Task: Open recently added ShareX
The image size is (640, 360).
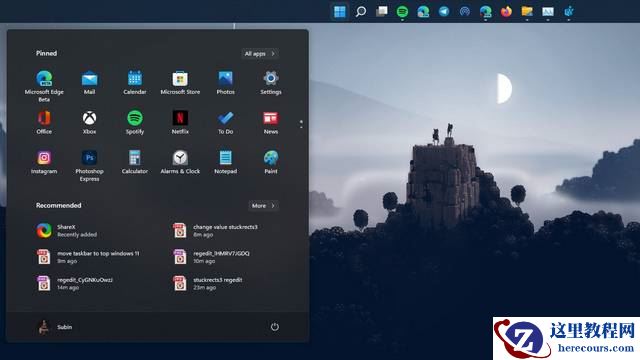Action: 67,231
